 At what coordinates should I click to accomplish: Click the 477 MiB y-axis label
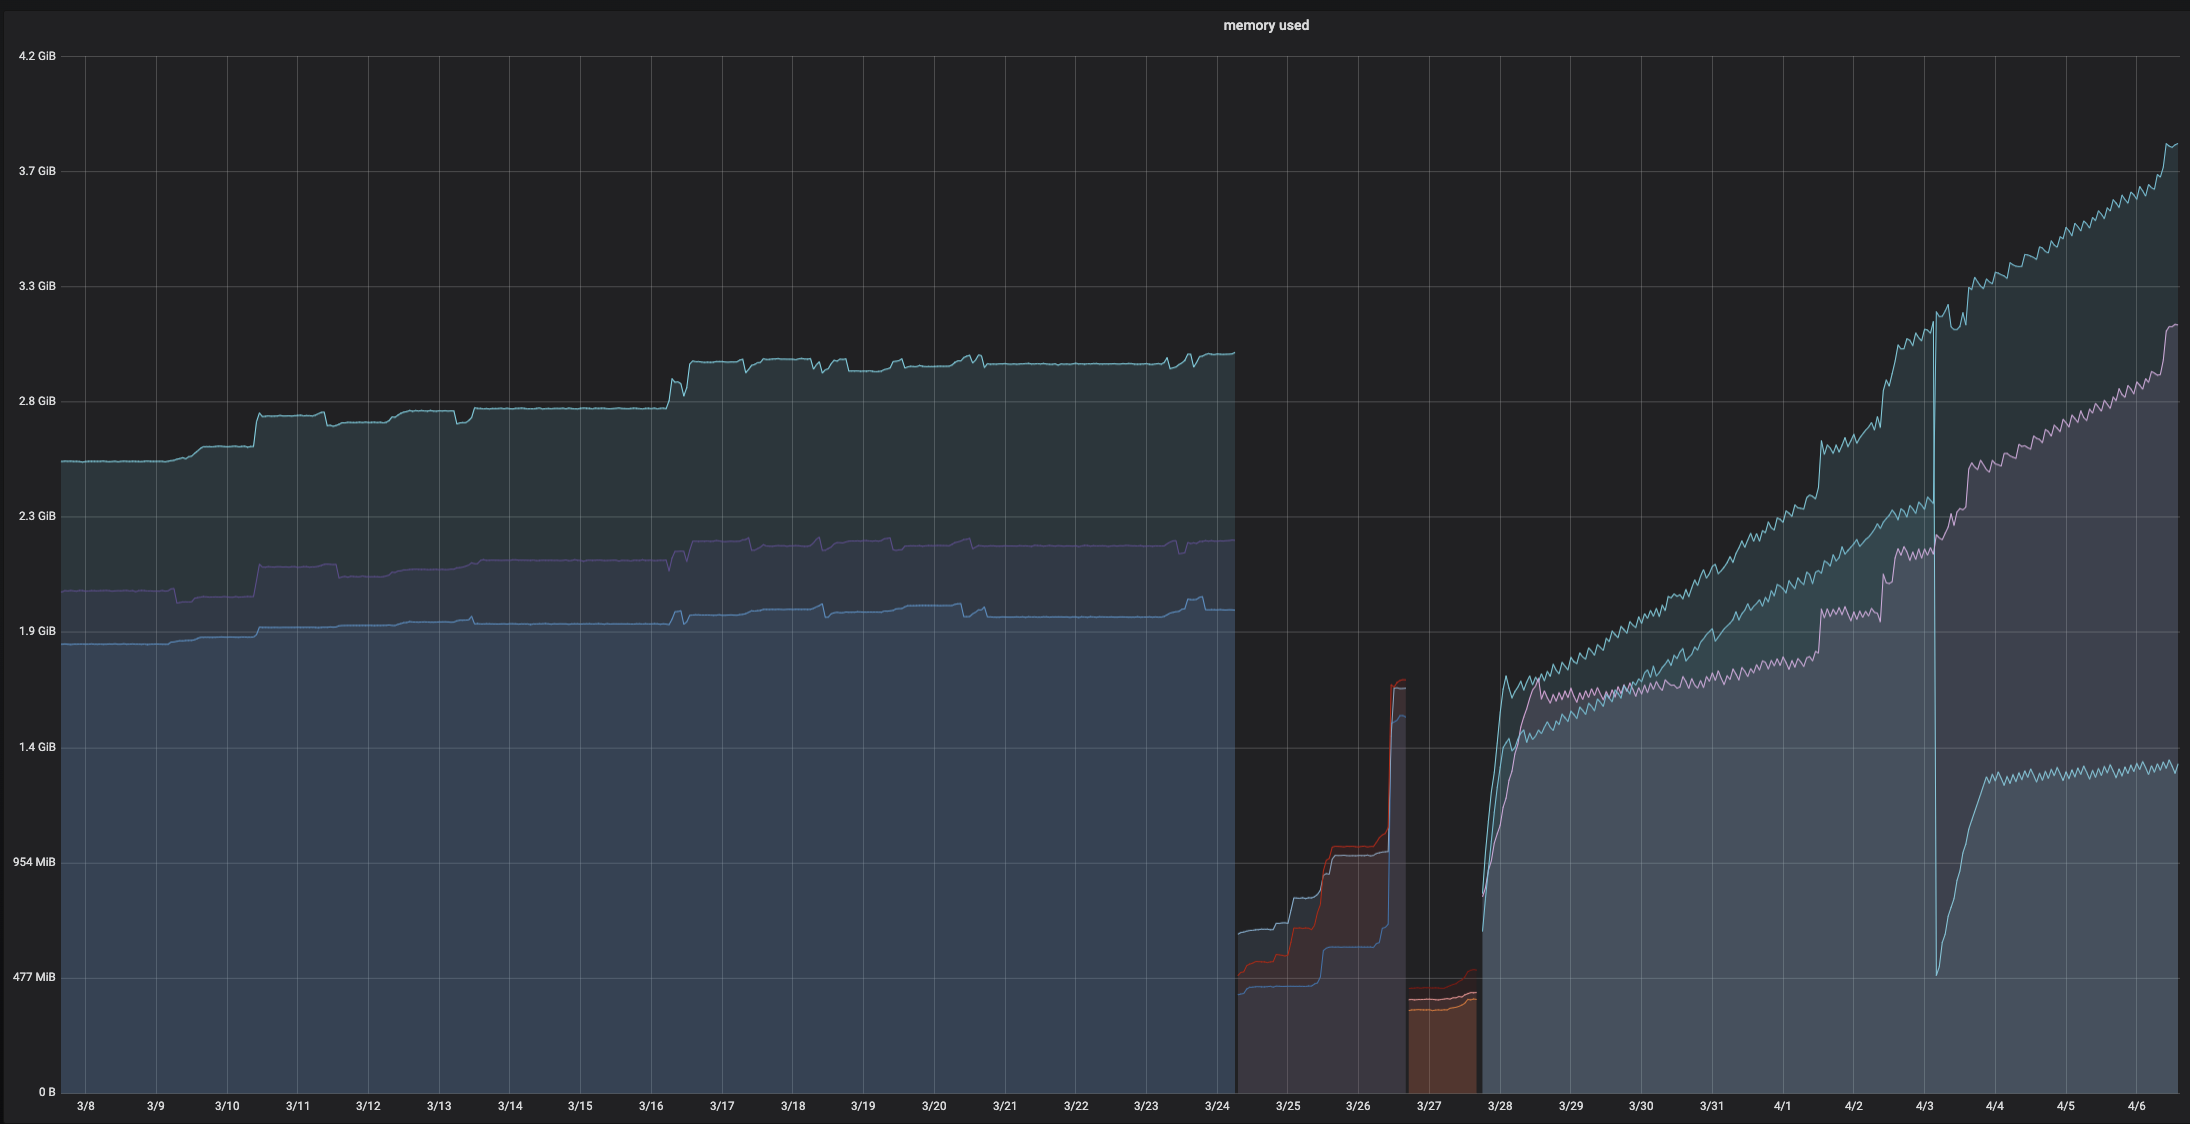click(x=33, y=976)
